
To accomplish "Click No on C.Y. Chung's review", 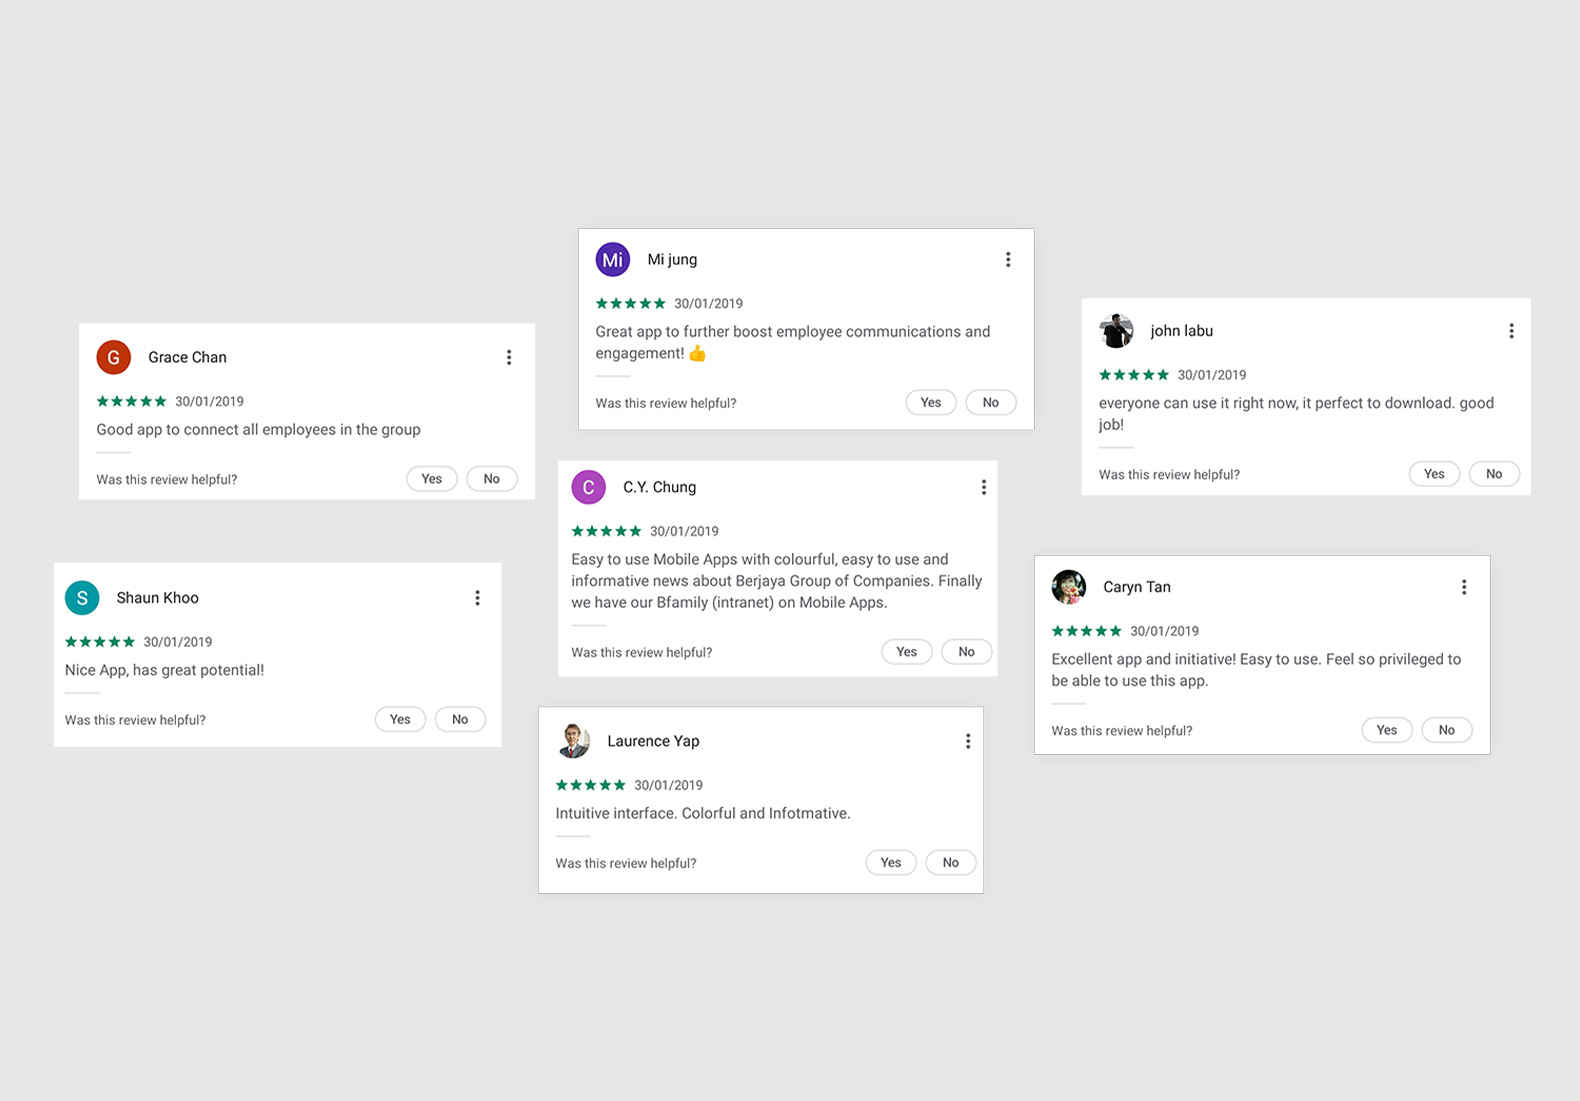I will coord(967,652).
